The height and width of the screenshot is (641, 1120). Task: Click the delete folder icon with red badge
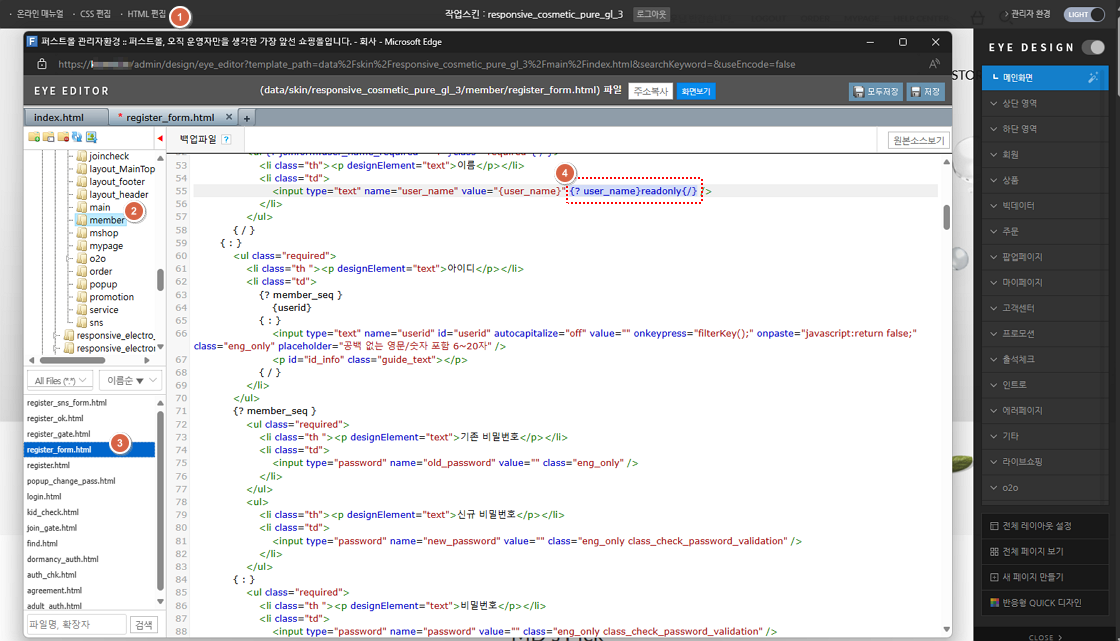tap(63, 138)
